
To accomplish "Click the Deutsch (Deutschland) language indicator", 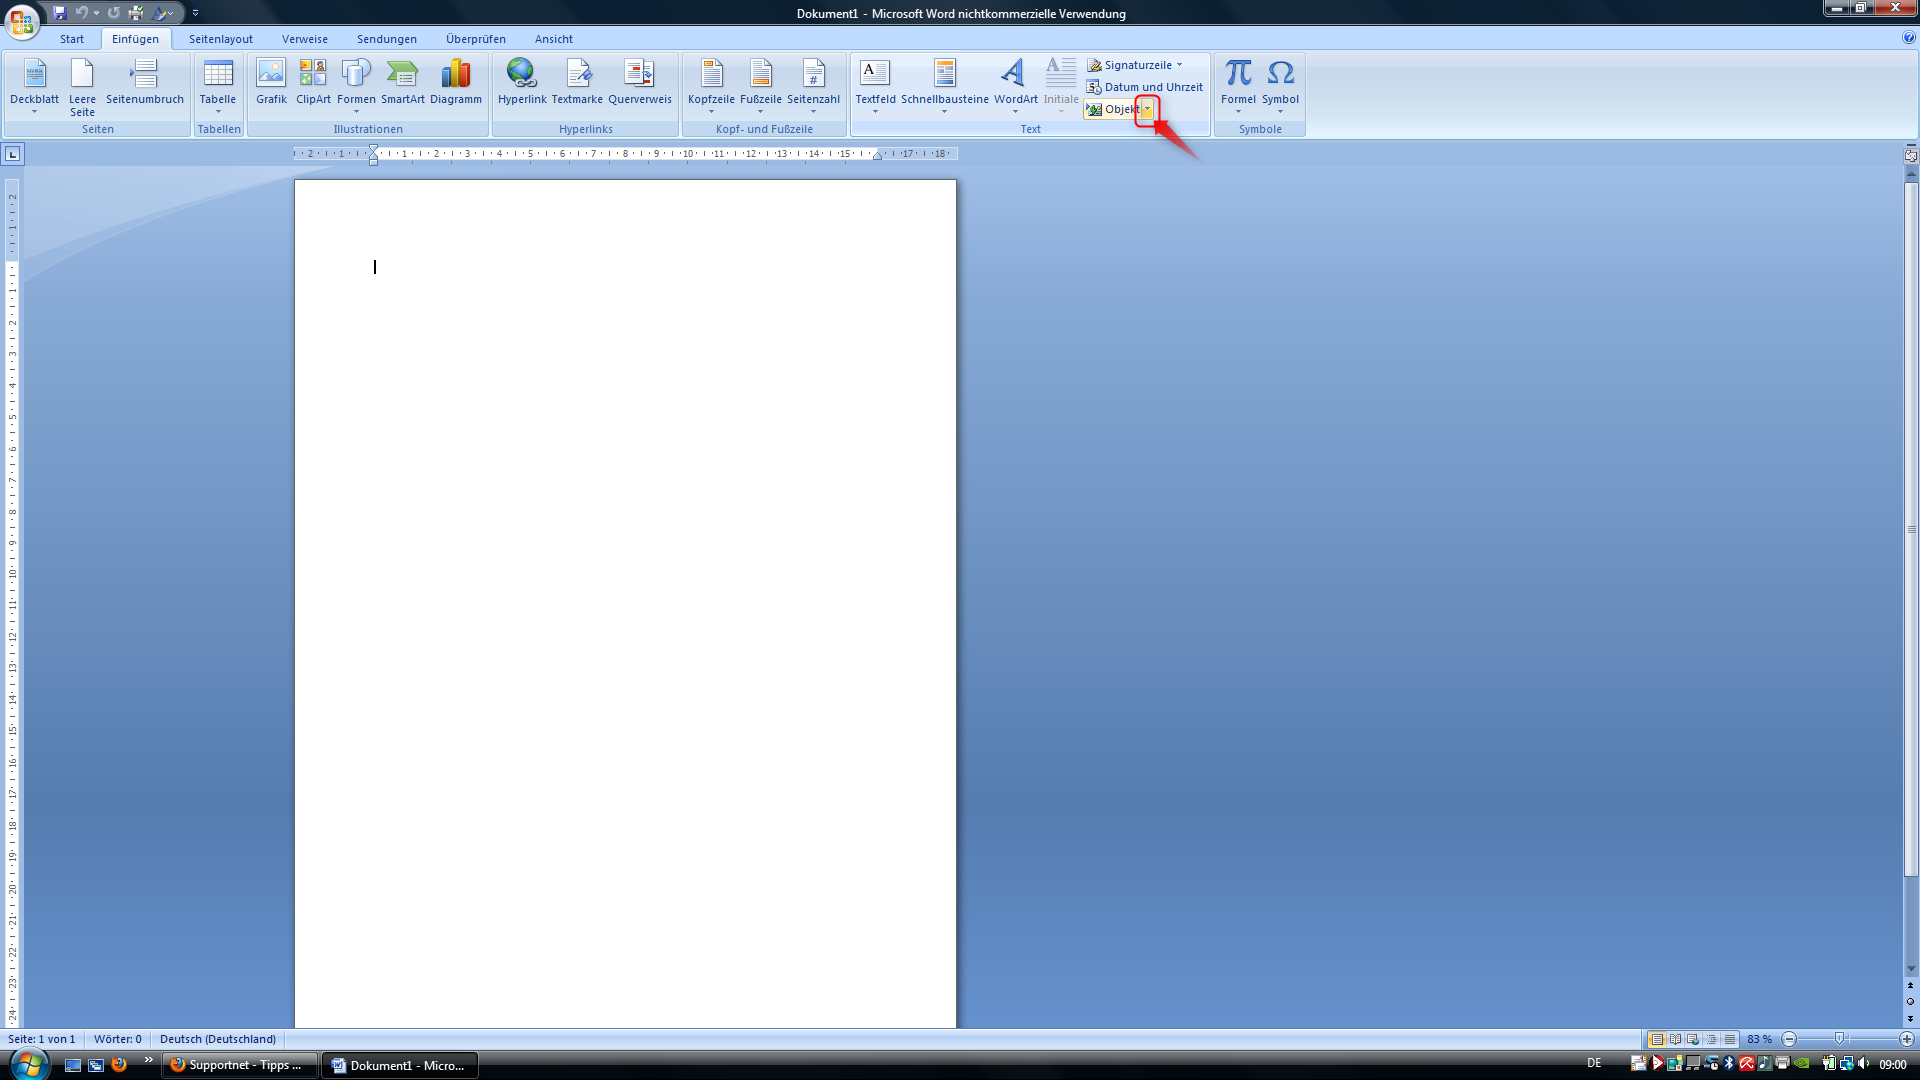I will click(x=217, y=1039).
